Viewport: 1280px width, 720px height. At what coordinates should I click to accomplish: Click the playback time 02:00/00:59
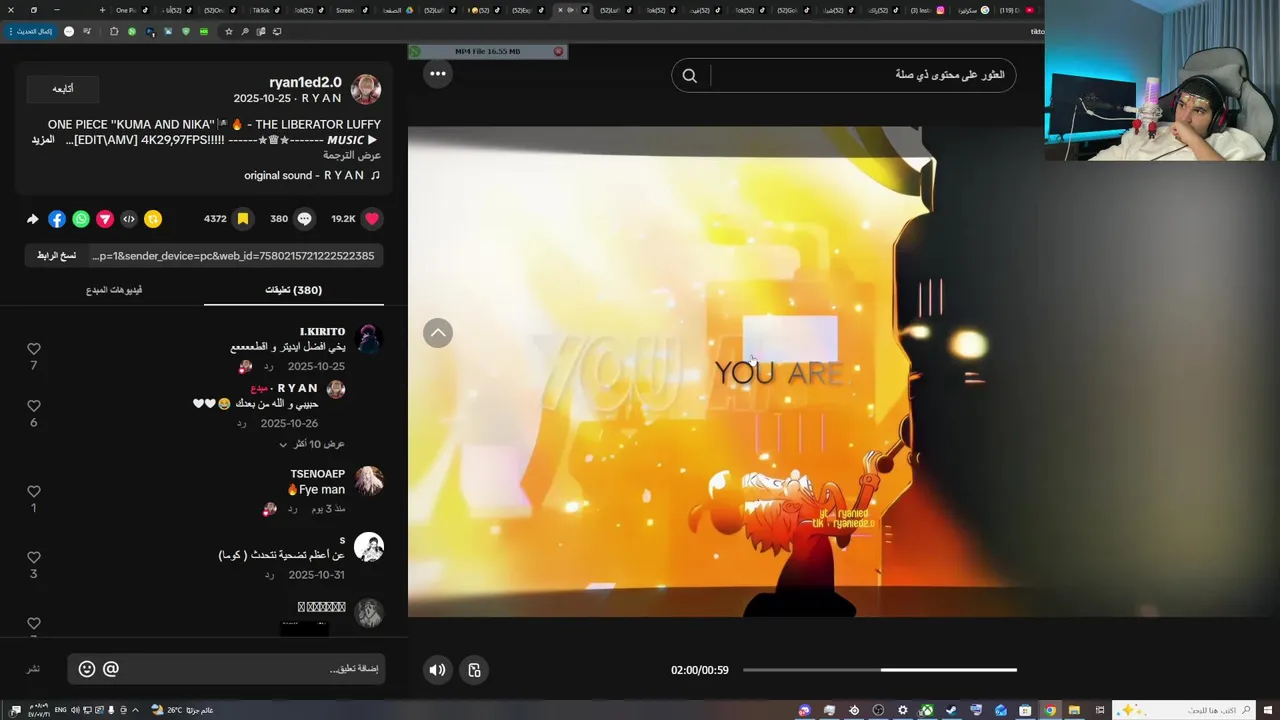700,670
